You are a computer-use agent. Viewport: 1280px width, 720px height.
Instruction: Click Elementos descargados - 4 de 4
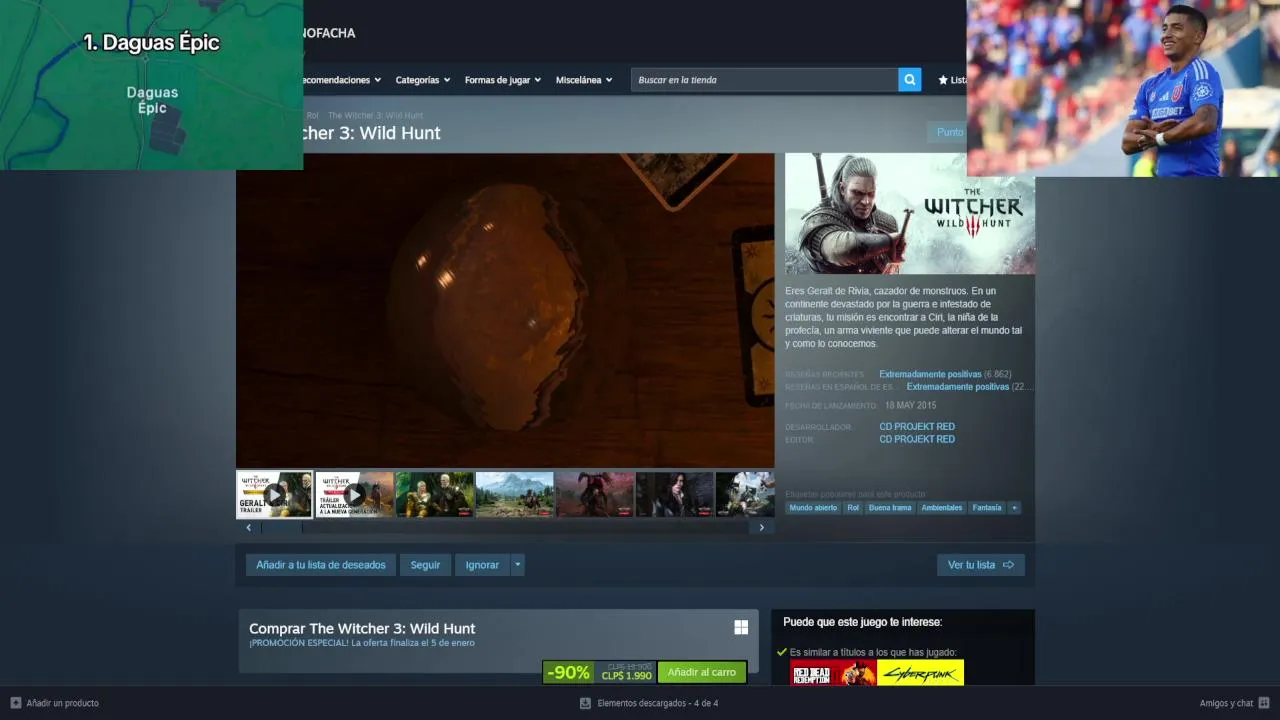658,703
